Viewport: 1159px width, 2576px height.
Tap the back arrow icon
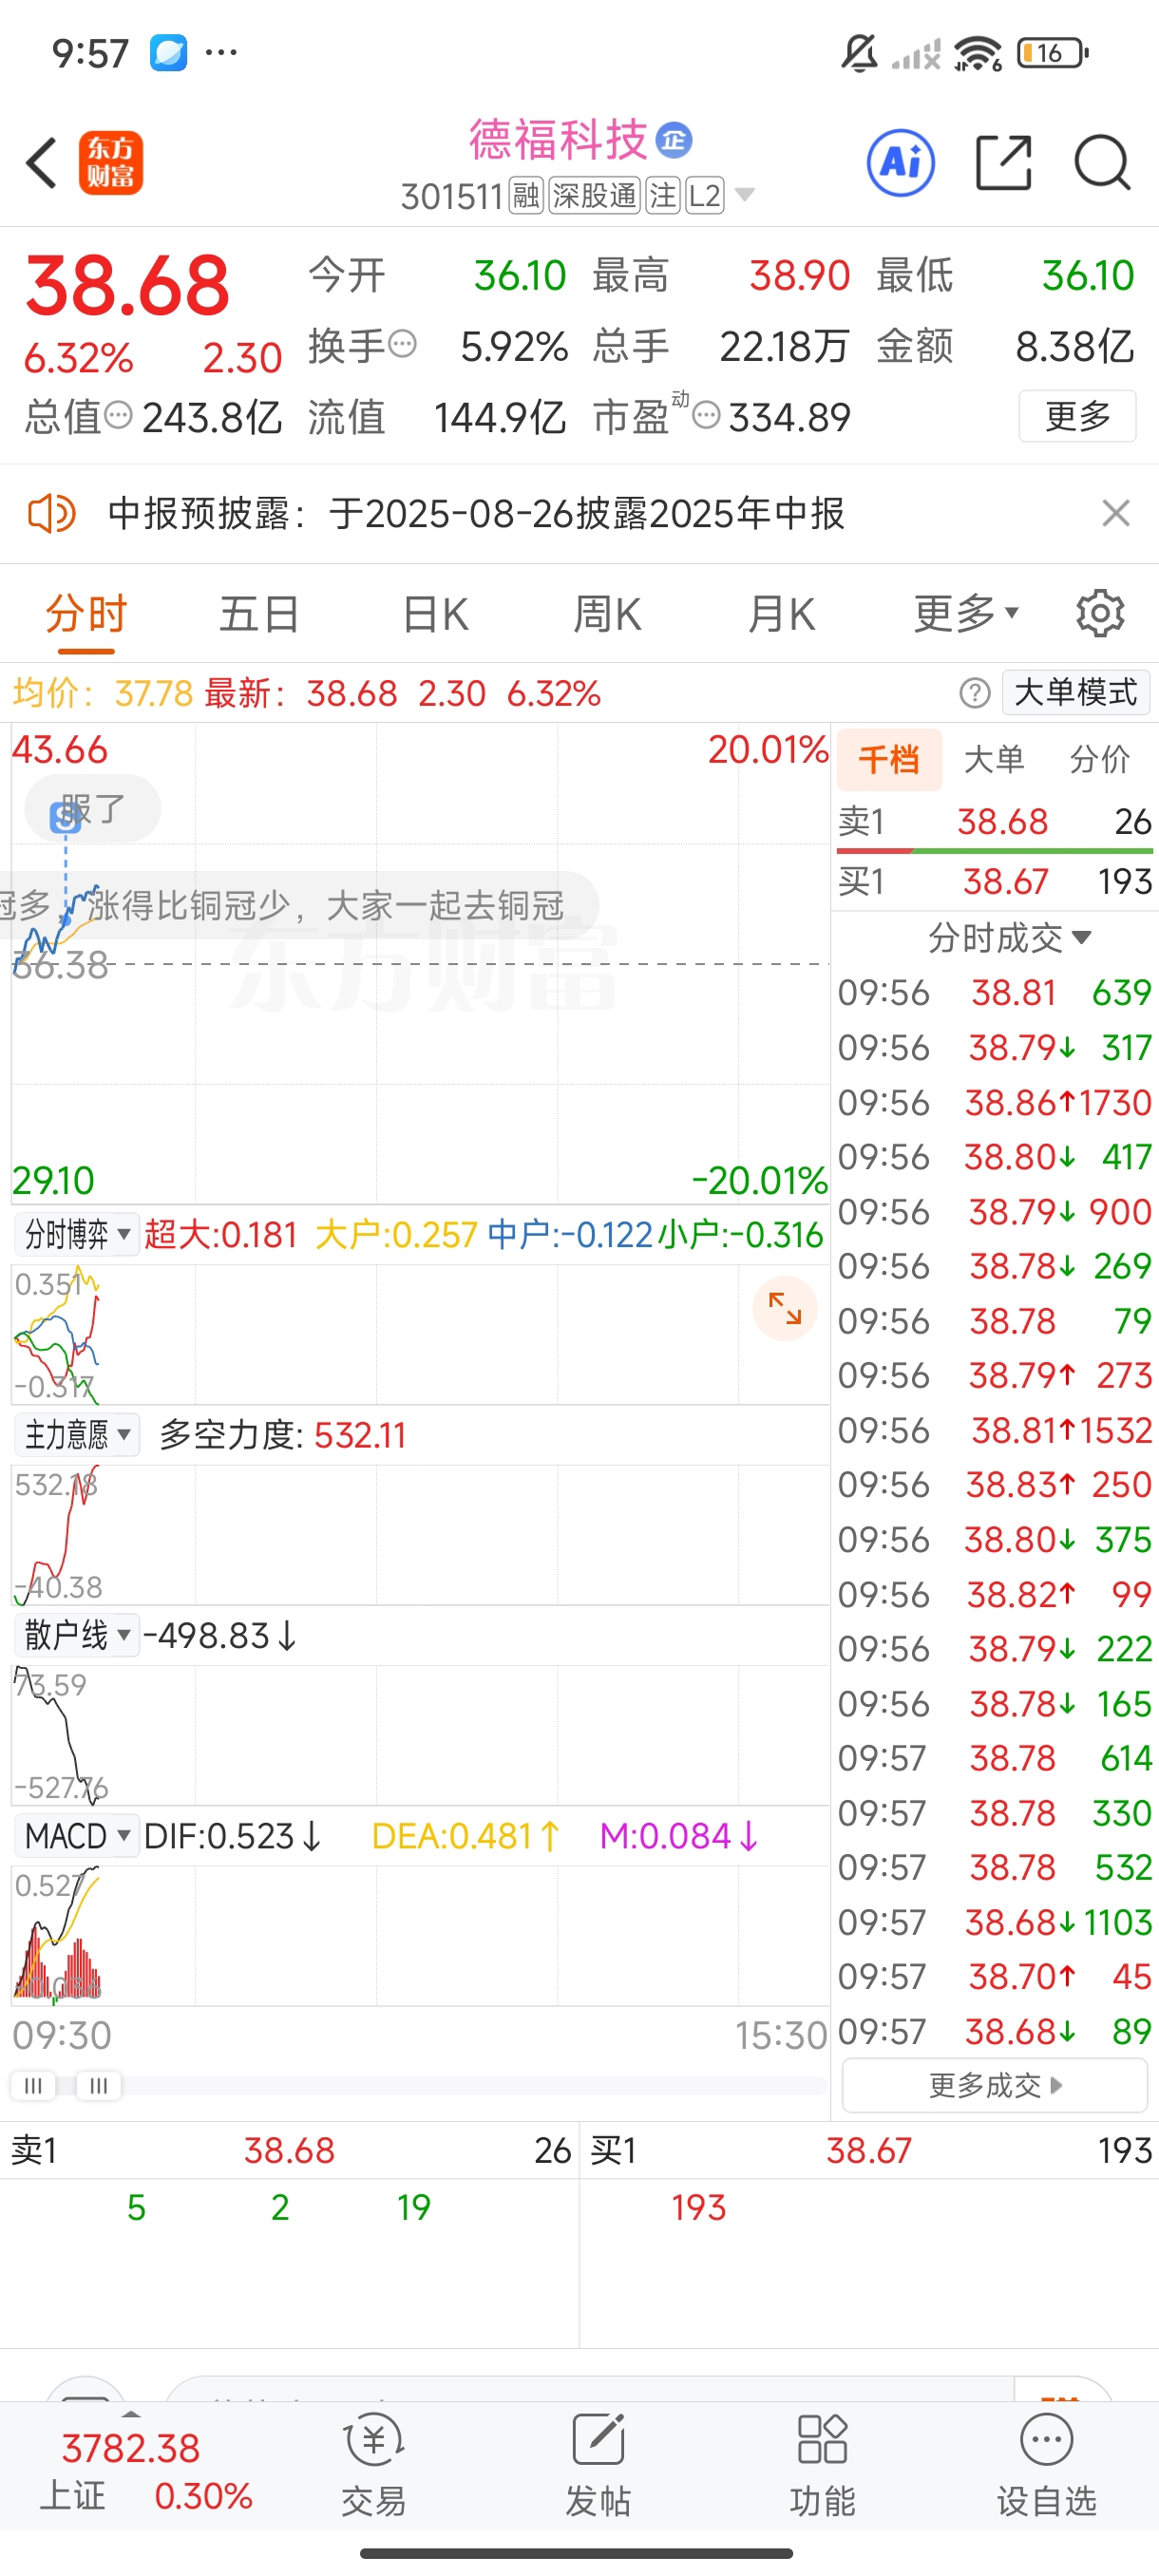(42, 163)
